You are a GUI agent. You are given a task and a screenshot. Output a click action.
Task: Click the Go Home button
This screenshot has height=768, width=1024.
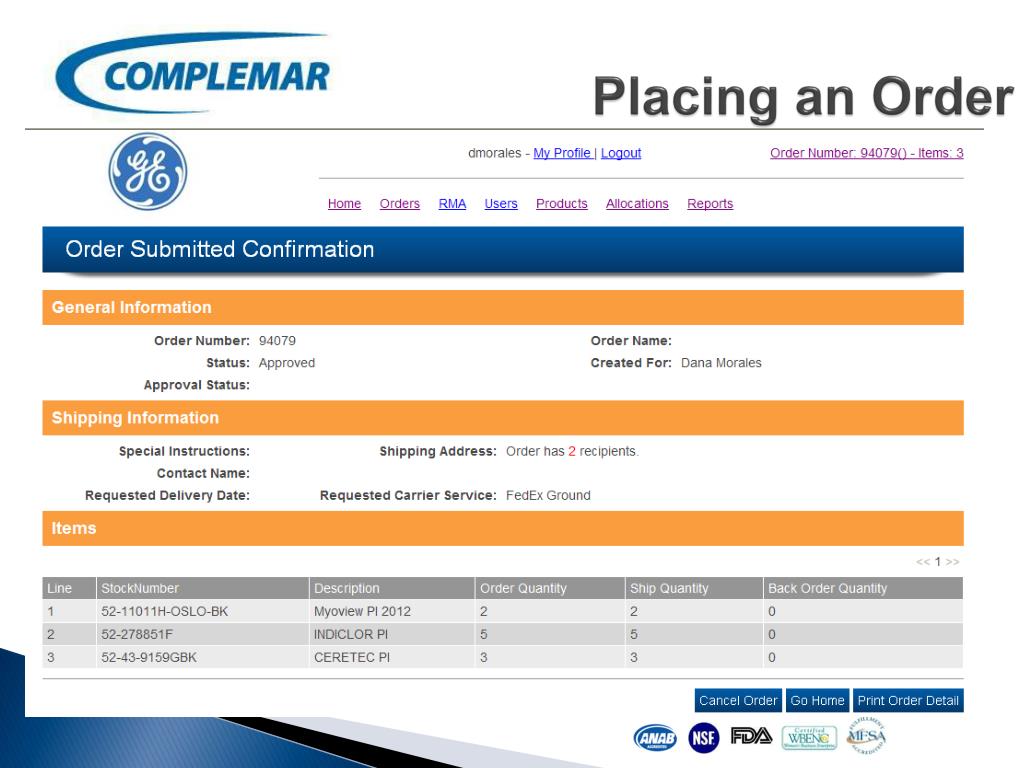coord(817,701)
